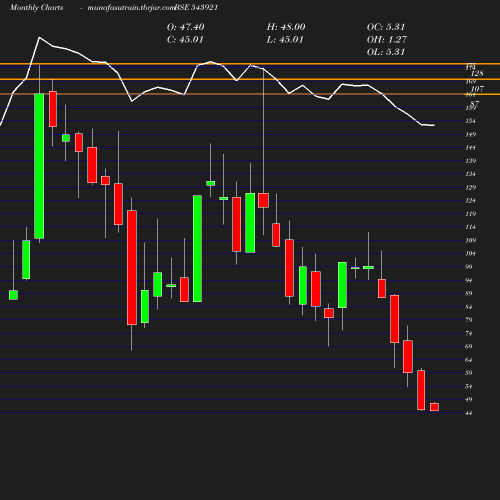This screenshot has width=500, height=500.
Task: Click the "BSE 543921" ticker label
Action: click(196, 8)
